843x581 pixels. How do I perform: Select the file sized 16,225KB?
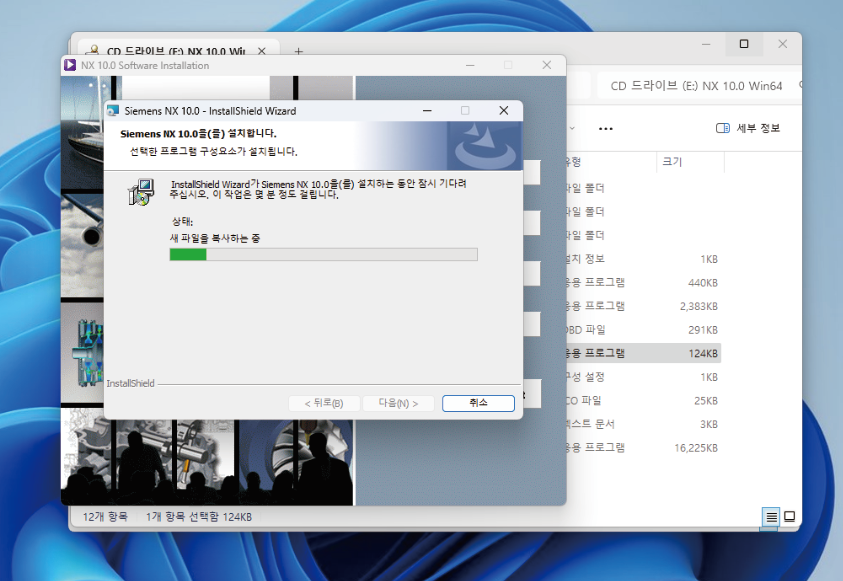tap(642, 448)
